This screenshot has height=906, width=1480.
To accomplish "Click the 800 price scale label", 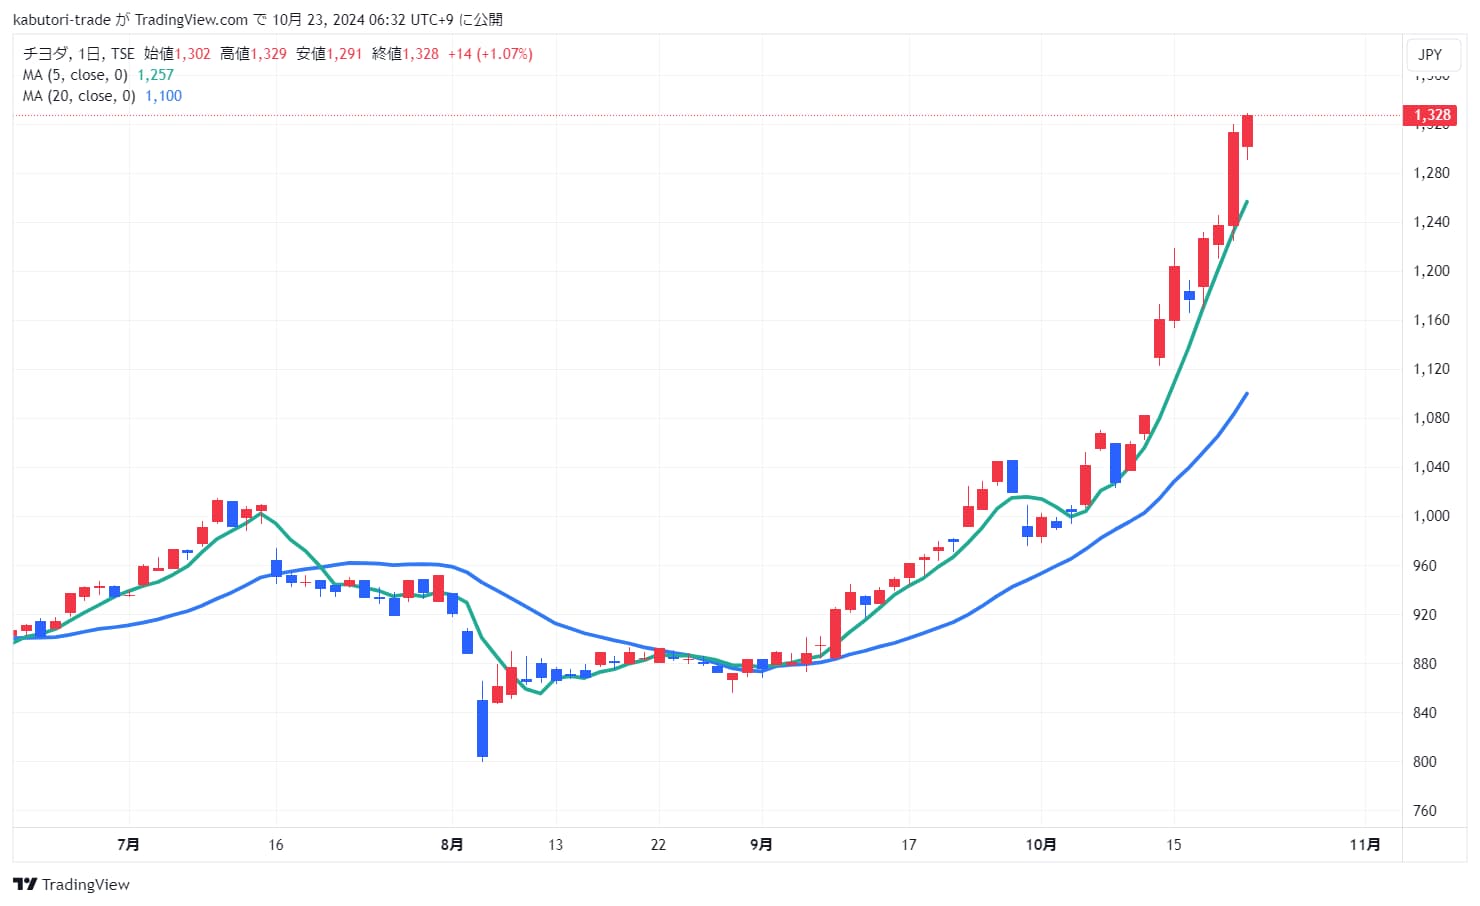I will (x=1425, y=762).
